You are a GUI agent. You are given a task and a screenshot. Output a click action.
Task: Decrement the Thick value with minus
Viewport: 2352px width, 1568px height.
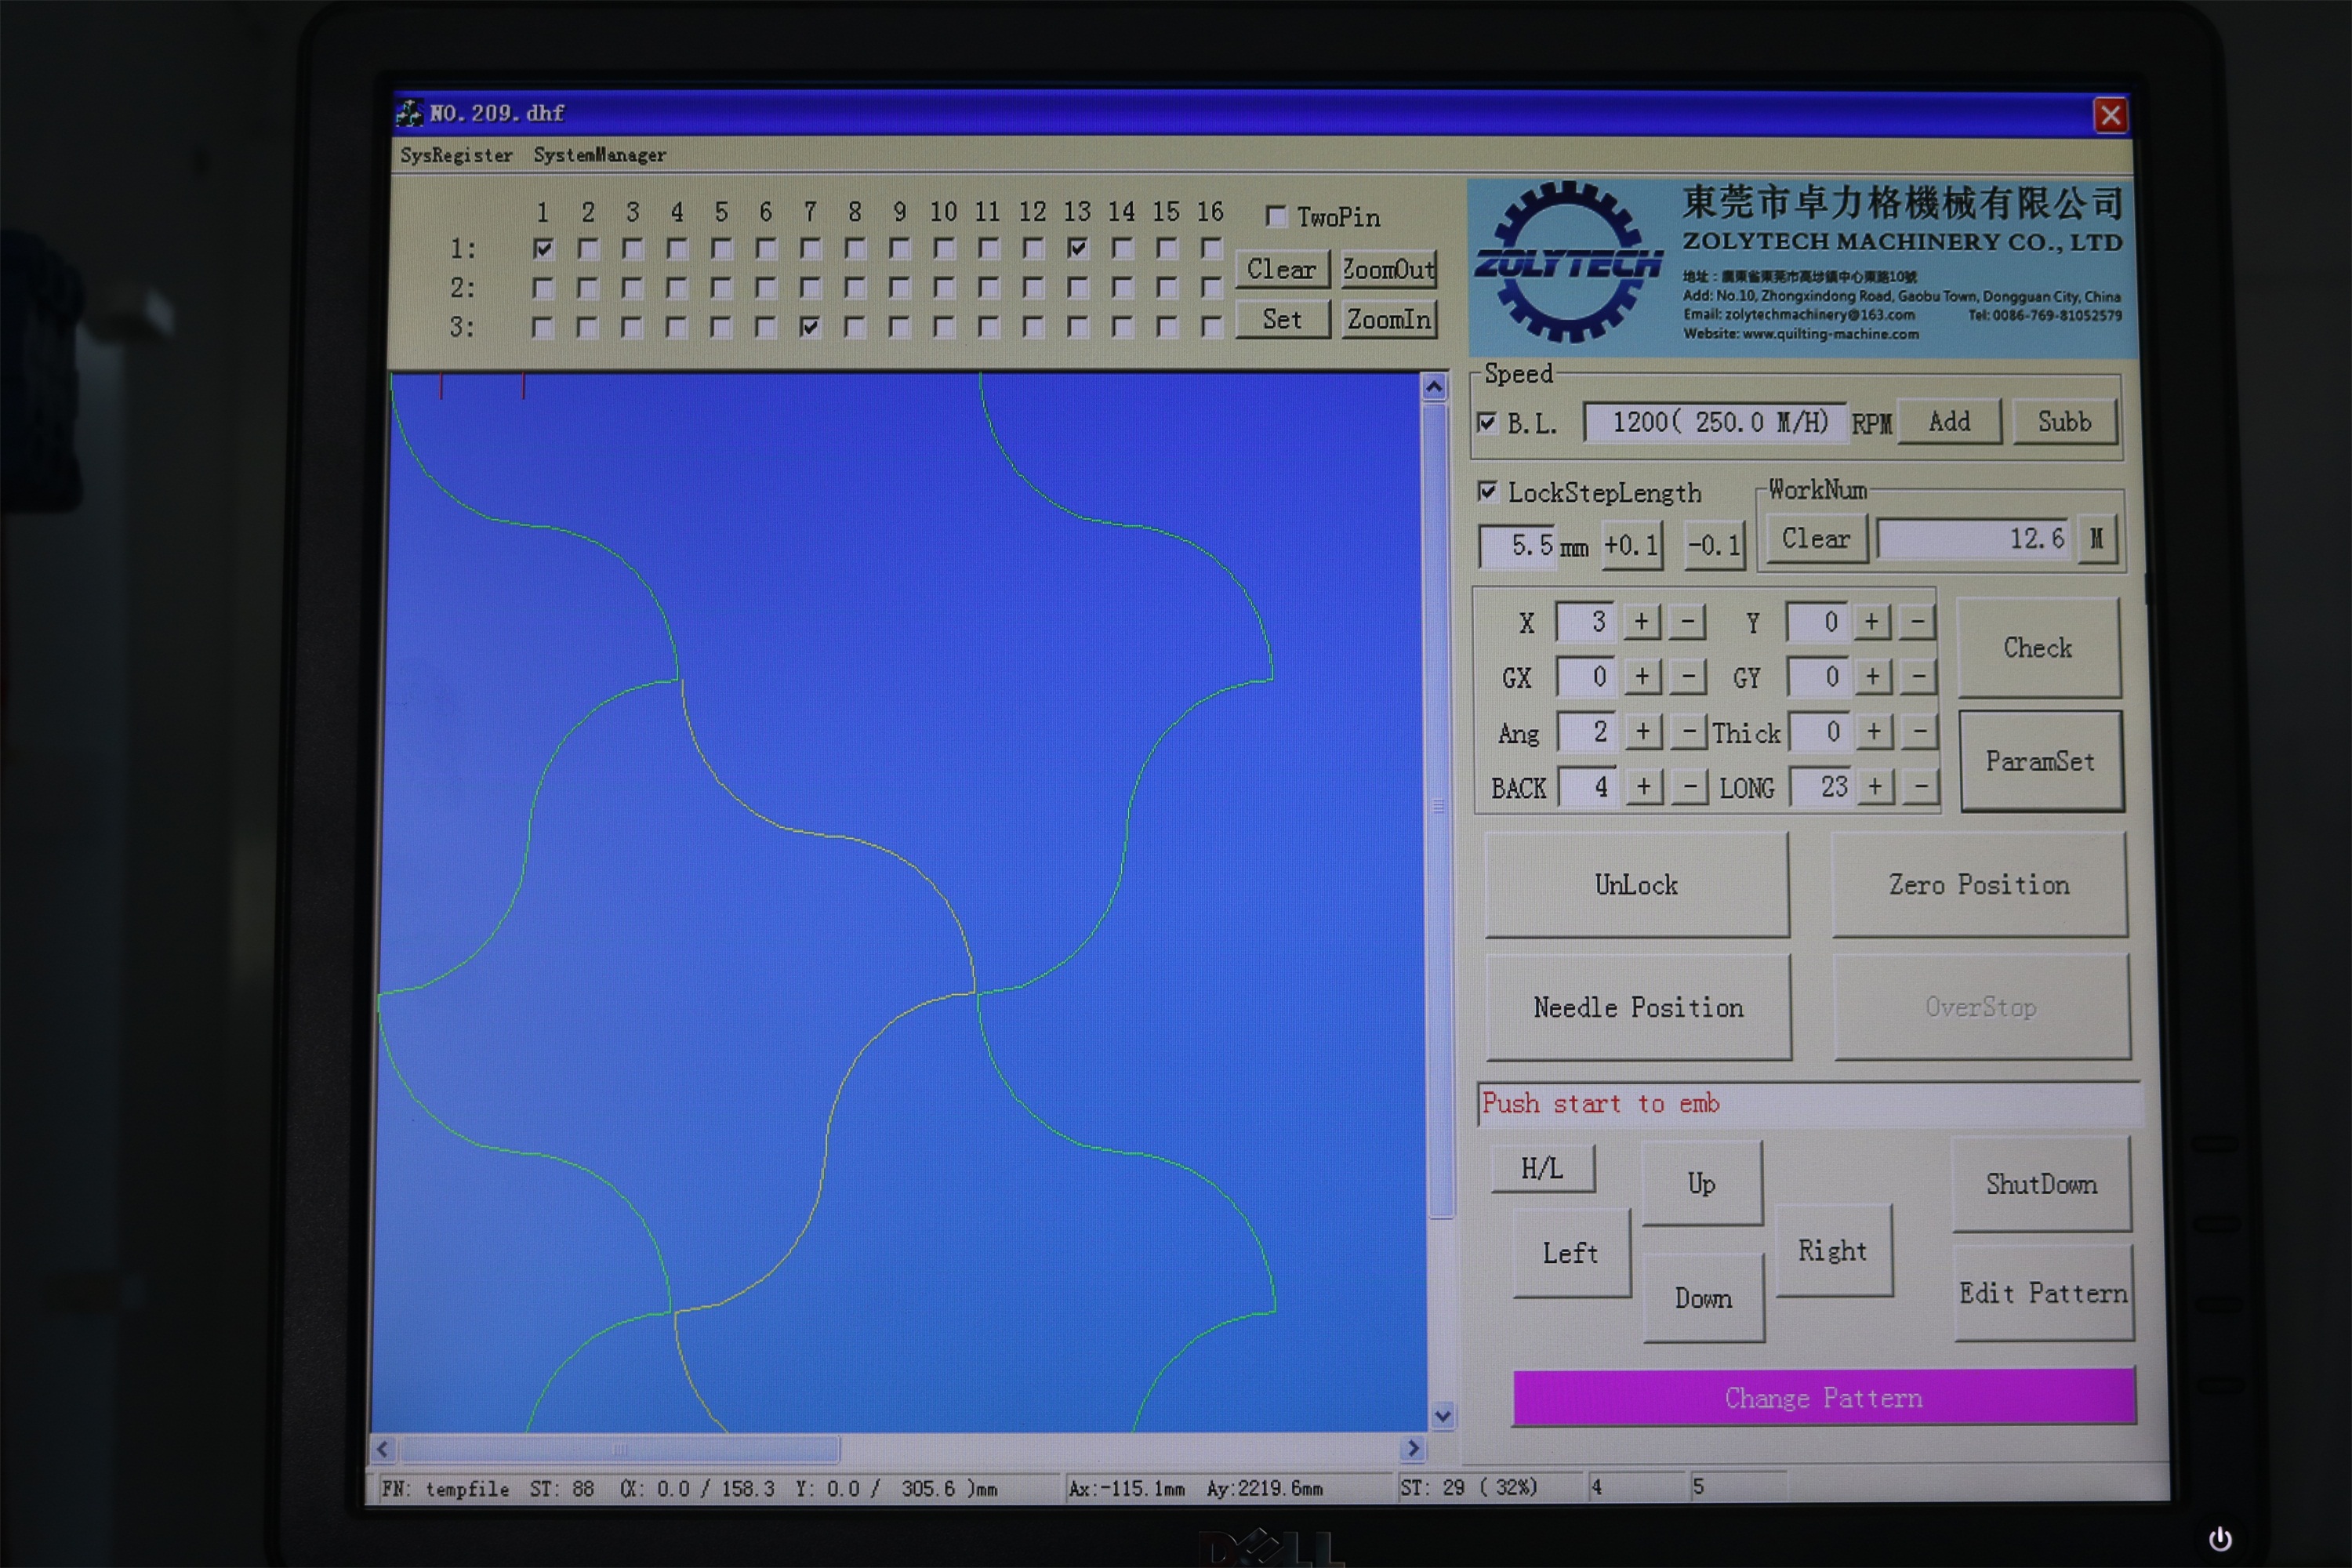tap(1920, 732)
